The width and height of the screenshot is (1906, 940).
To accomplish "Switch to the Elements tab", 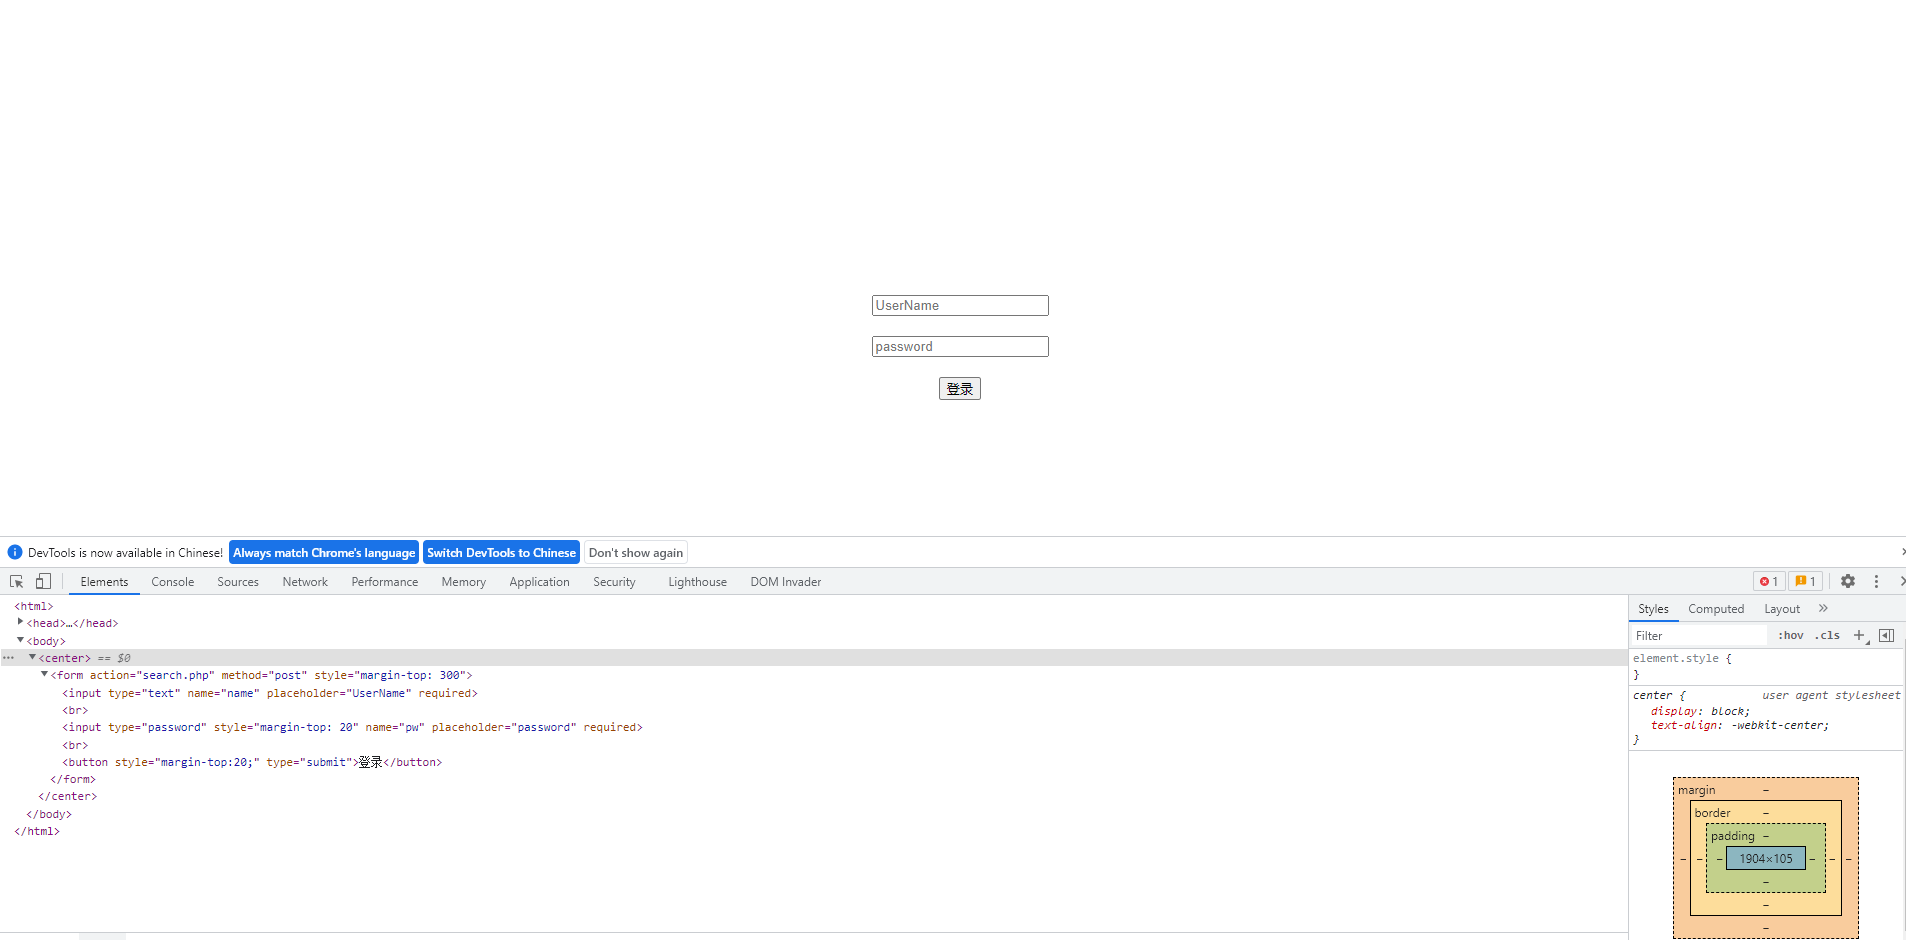I will (104, 582).
